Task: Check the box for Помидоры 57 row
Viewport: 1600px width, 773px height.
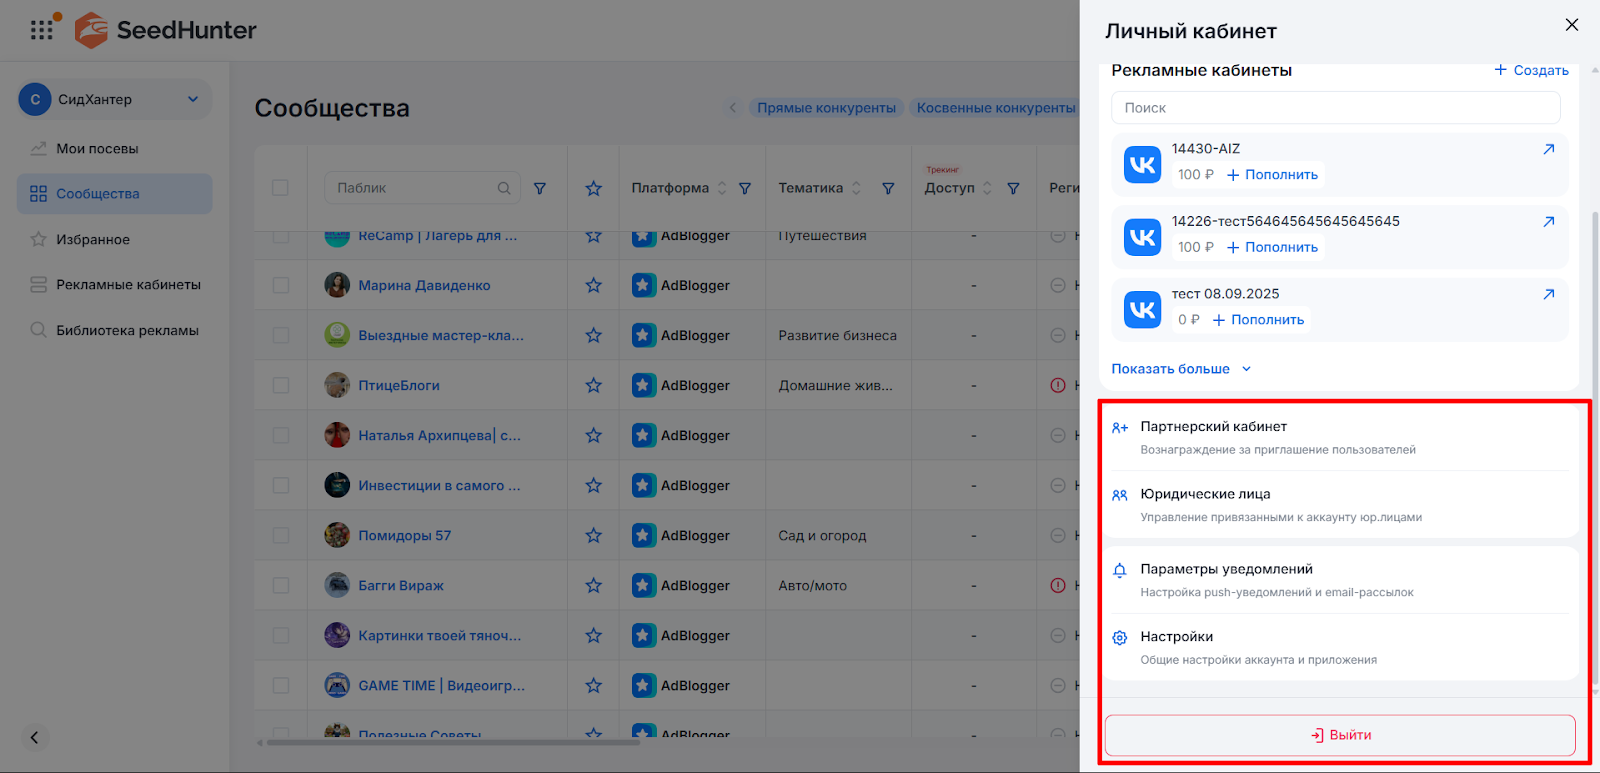Action: (281, 536)
